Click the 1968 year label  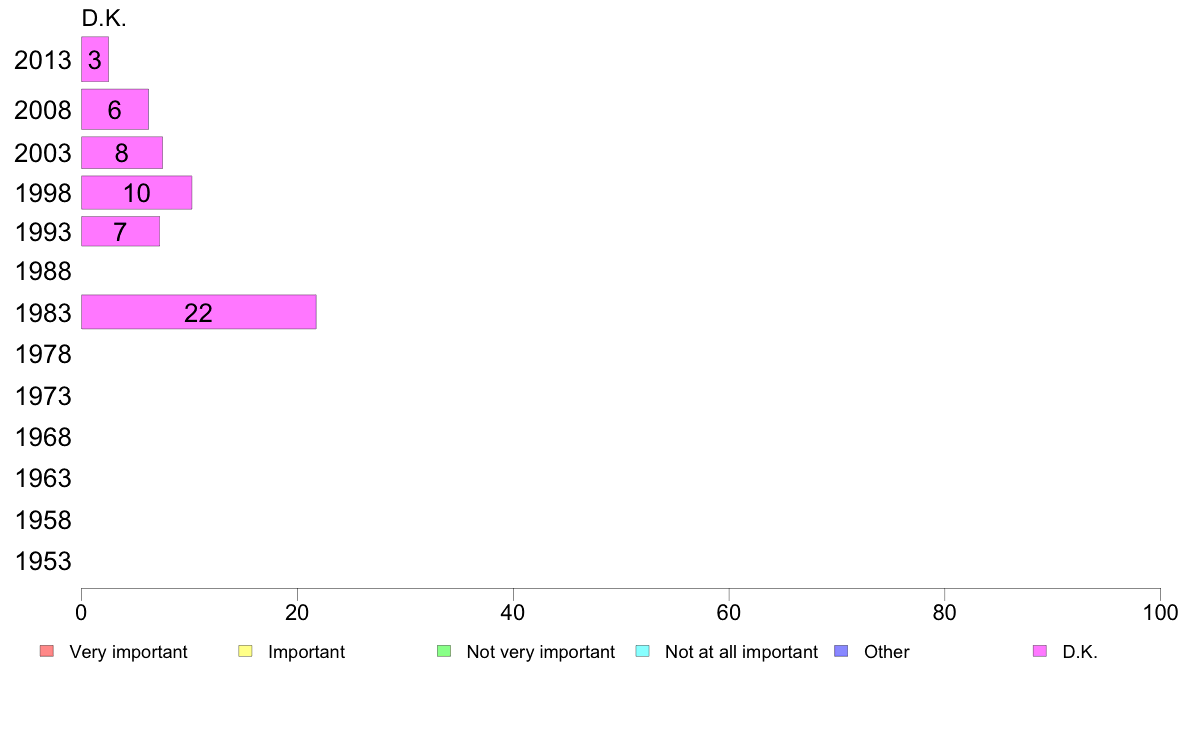43,437
